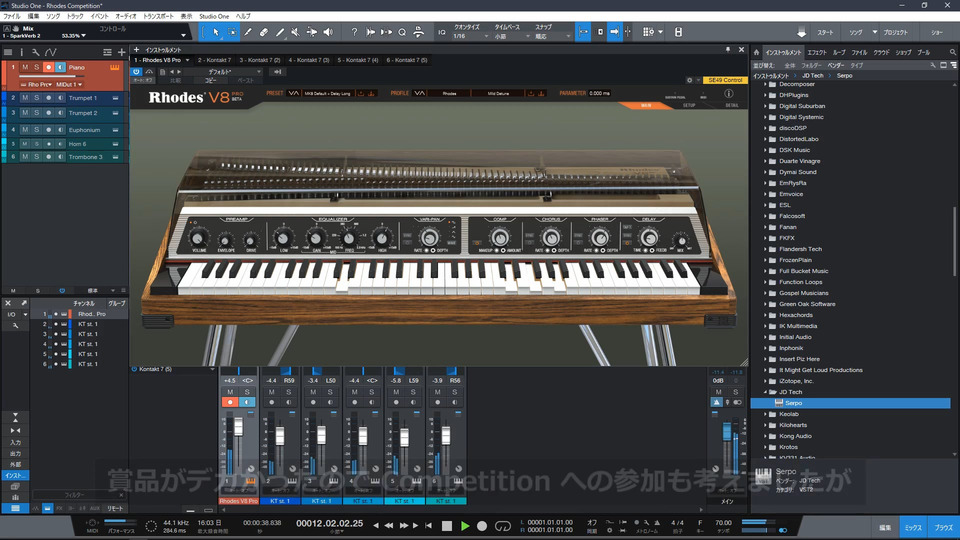The width and height of the screenshot is (960, 540).
Task: Click the Project page button
Action: click(x=895, y=32)
